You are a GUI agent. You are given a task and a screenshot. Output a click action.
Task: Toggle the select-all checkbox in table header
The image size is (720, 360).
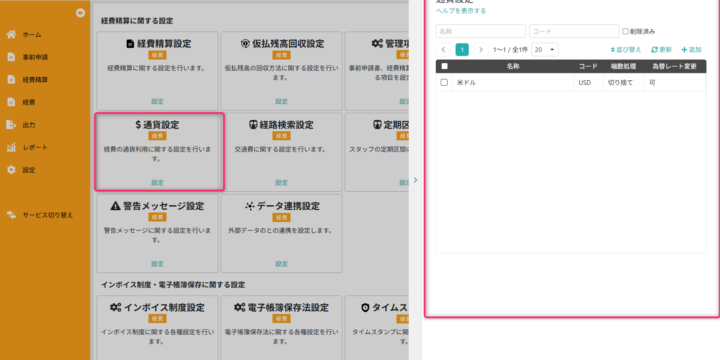click(444, 66)
